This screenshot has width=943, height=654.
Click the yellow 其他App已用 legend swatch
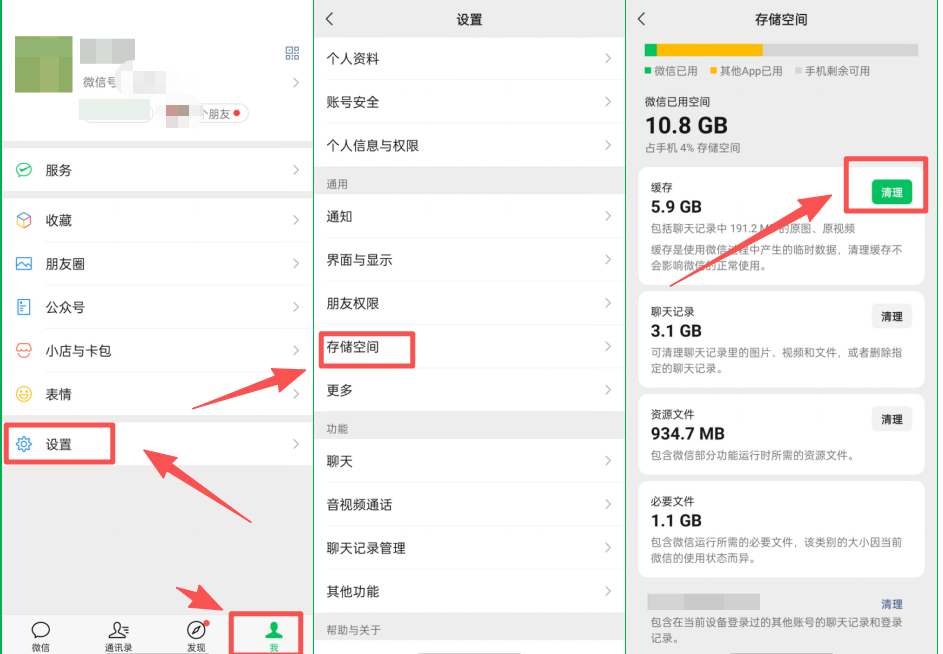pos(714,71)
